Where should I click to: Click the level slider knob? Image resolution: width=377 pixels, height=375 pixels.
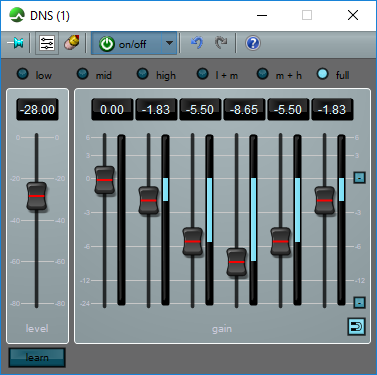point(37,196)
